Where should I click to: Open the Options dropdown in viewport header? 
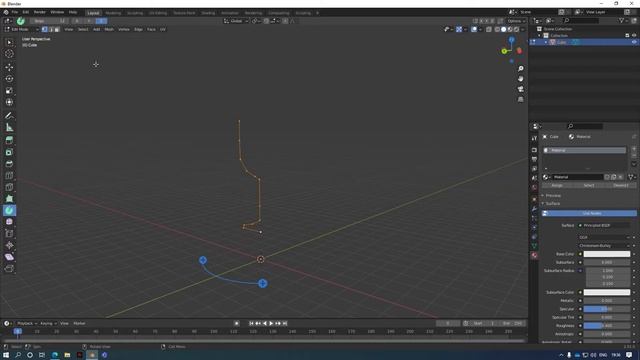click(516, 21)
